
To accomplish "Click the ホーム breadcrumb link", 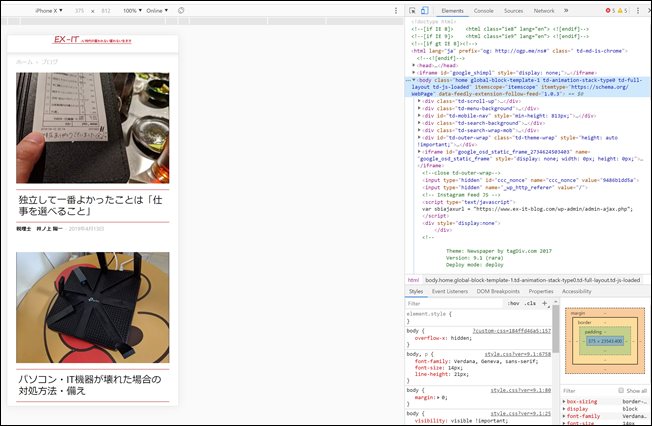I will [x=24, y=62].
